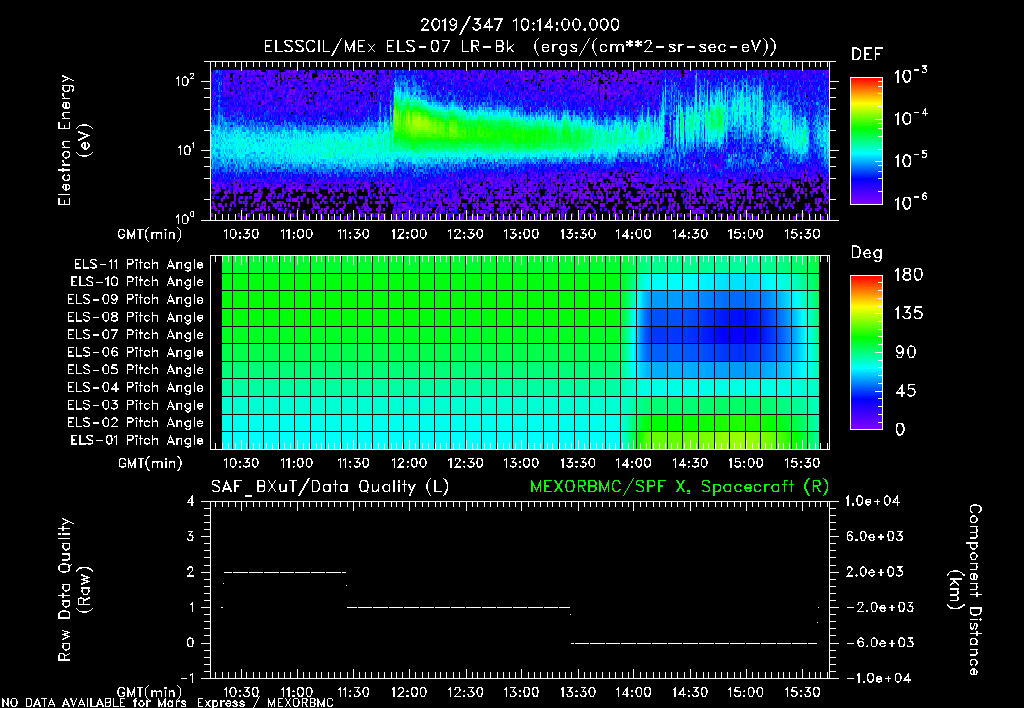Viewport: 1024px width, 708px height.
Task: Select ELS-05 Pitch Angle row label
Action: click(x=136, y=370)
